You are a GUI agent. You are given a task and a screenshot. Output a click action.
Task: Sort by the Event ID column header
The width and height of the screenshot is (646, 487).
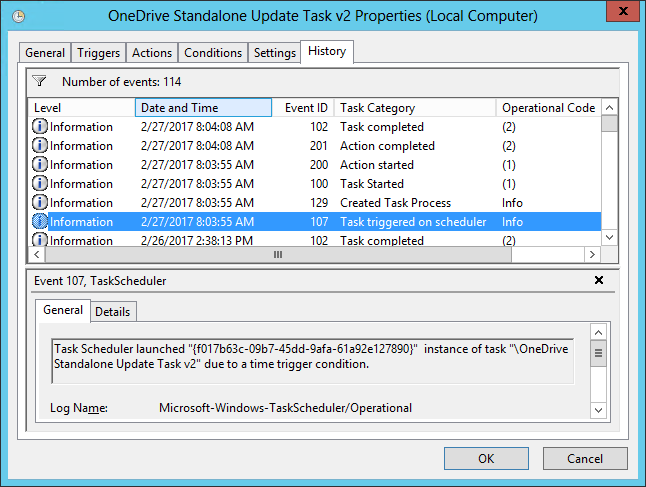click(x=303, y=108)
